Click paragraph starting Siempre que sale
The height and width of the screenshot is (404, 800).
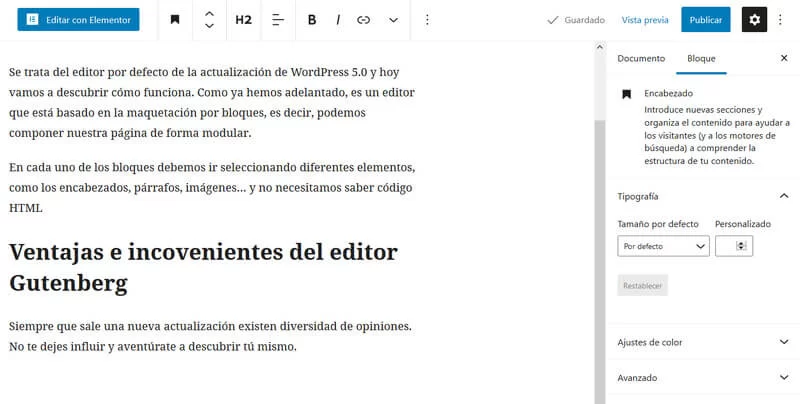[210, 336]
